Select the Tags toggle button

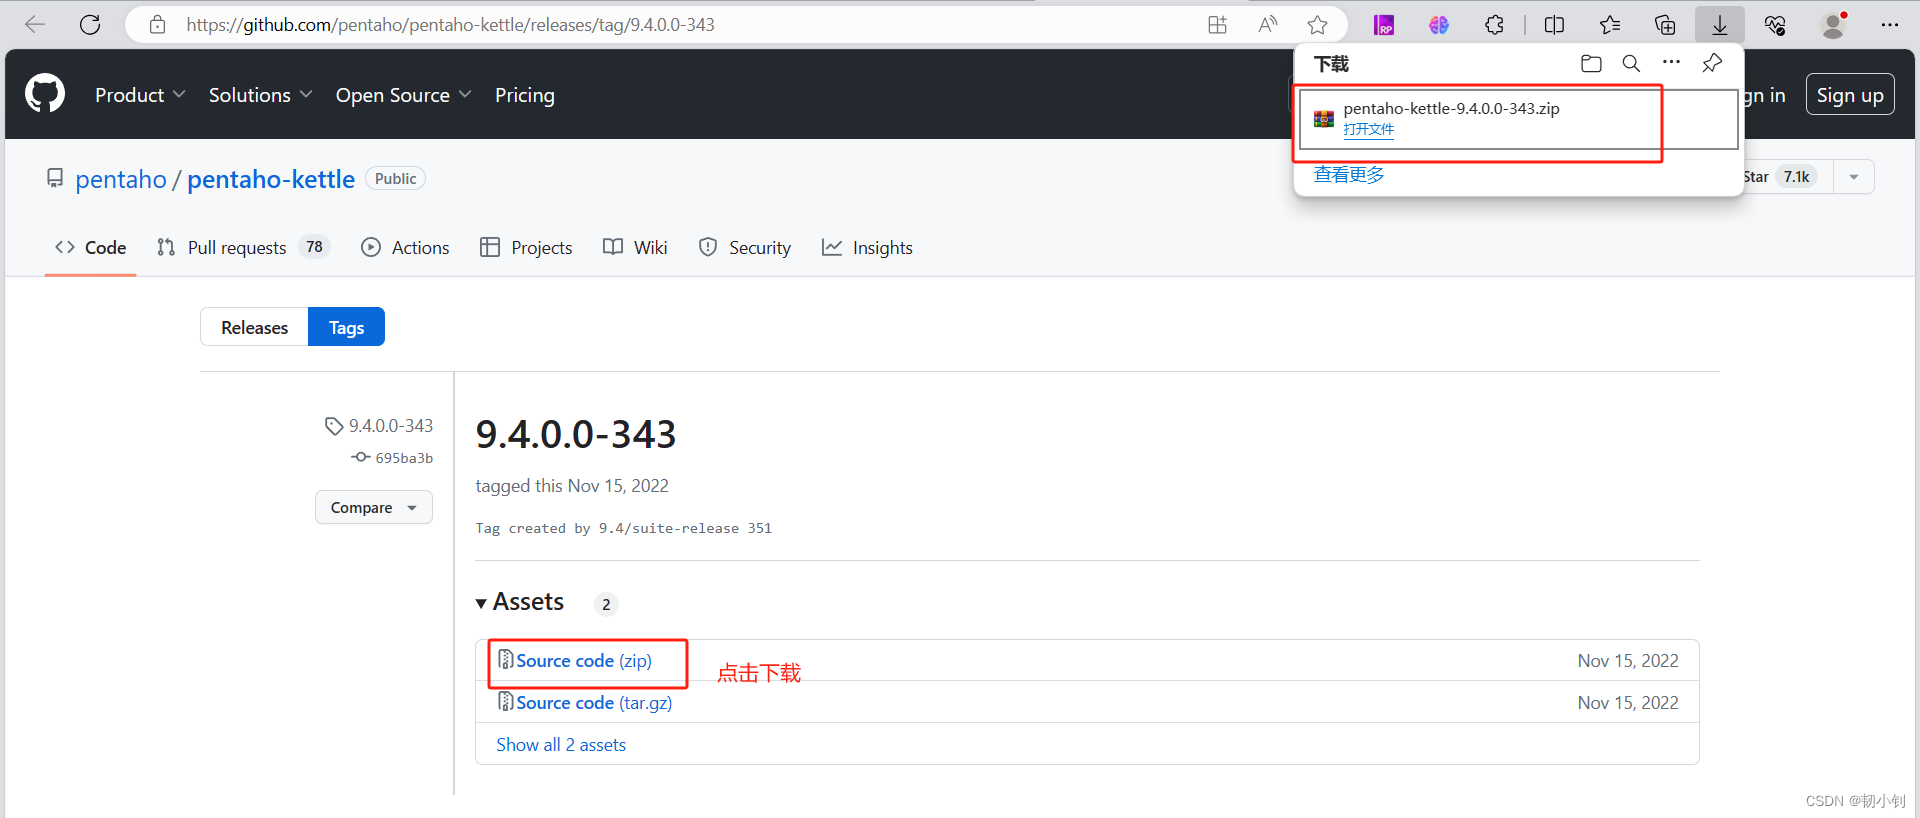(346, 327)
